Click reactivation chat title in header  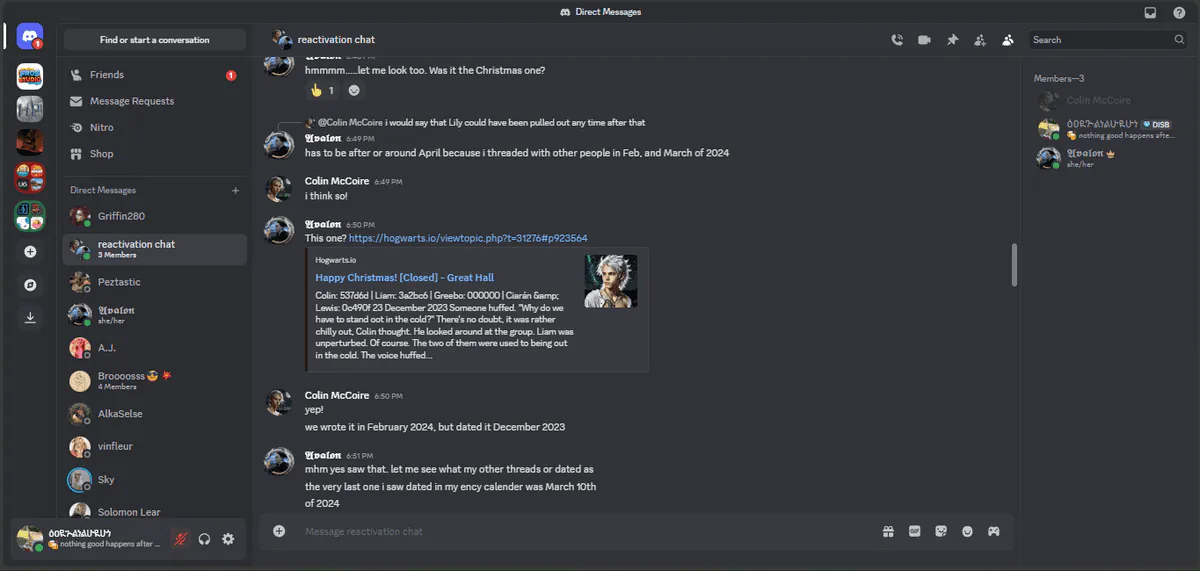coord(336,40)
